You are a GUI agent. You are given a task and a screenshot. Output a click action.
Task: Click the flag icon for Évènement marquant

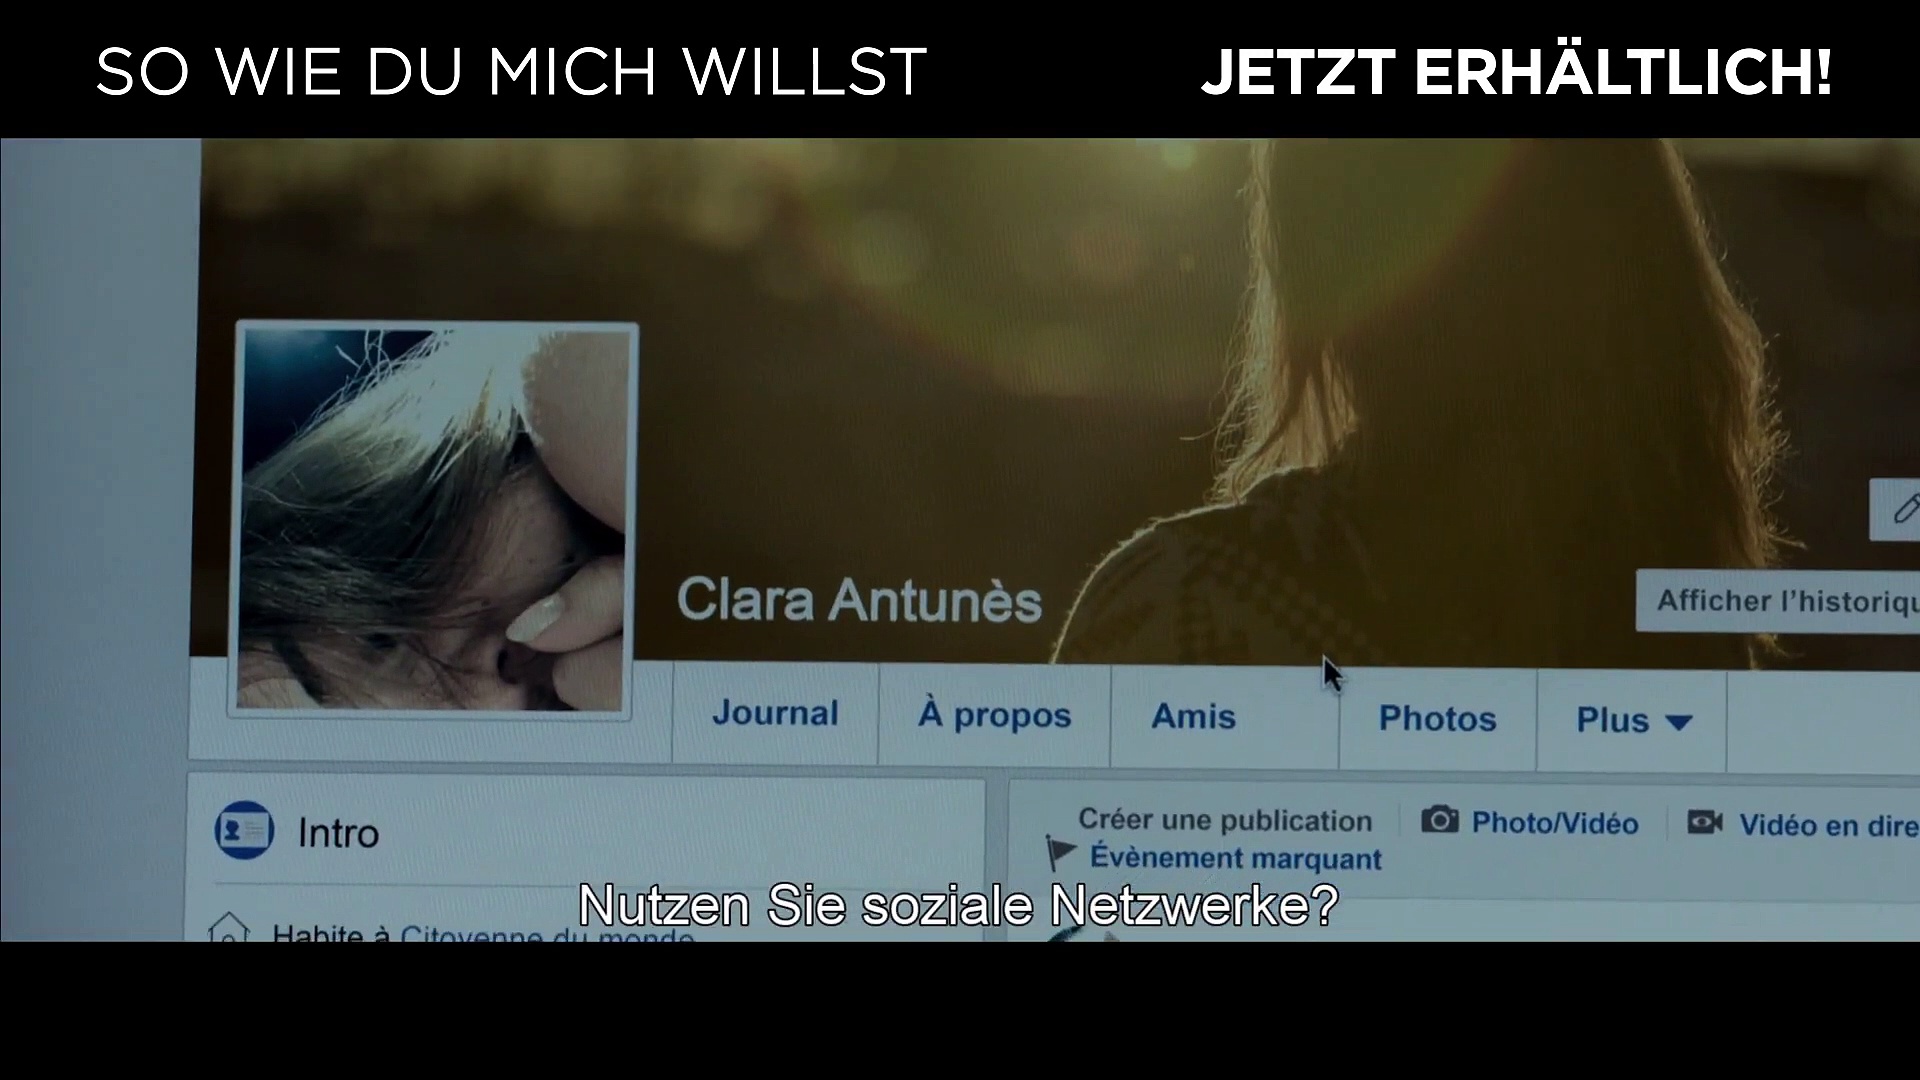pyautogui.click(x=1060, y=853)
